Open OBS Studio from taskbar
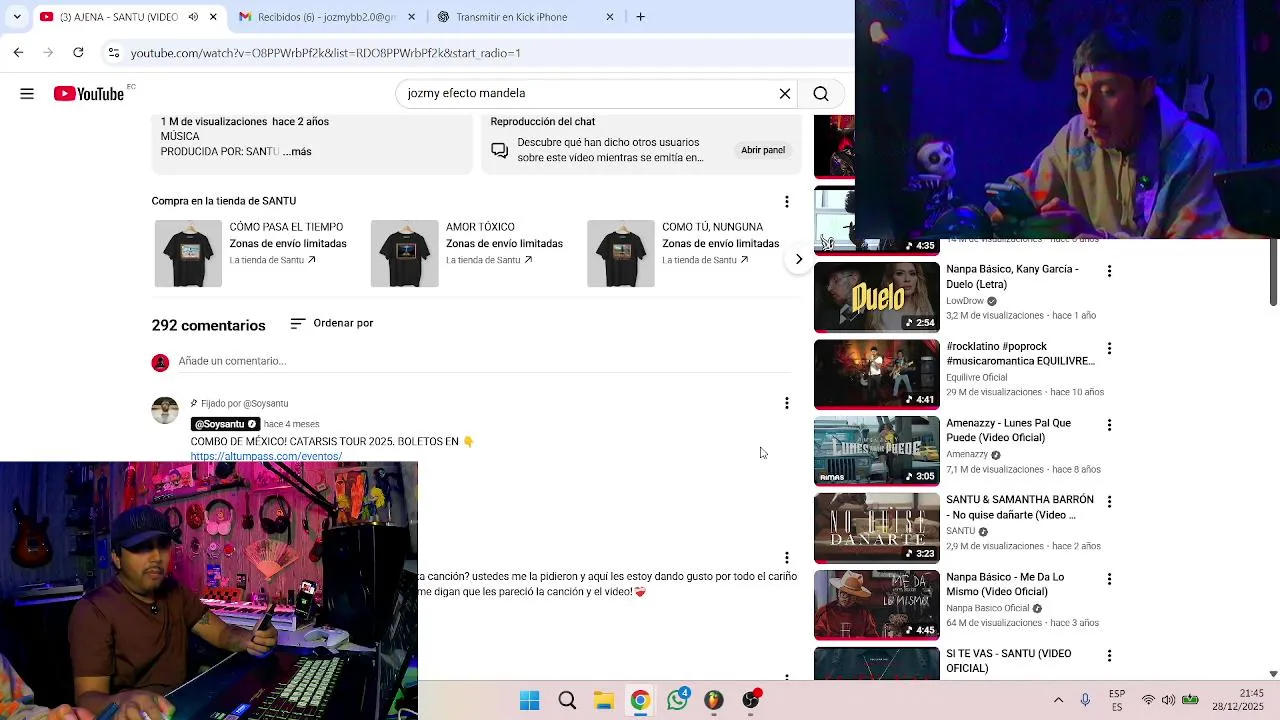The height and width of the screenshot is (720, 1280). [750, 701]
